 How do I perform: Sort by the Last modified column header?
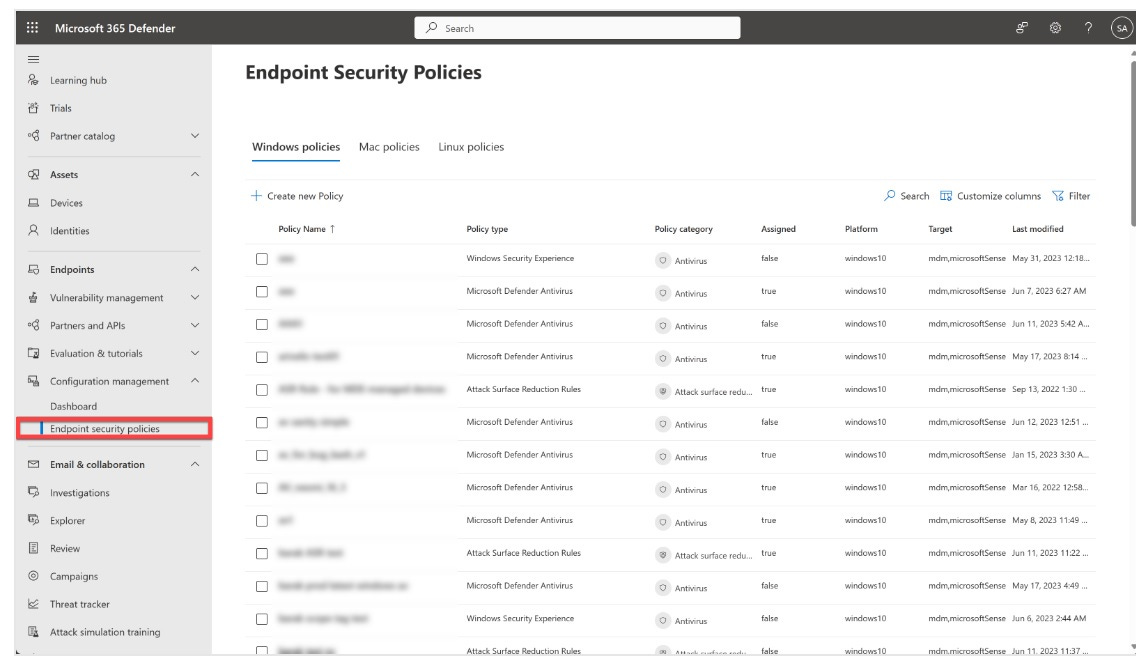tap(1037, 229)
